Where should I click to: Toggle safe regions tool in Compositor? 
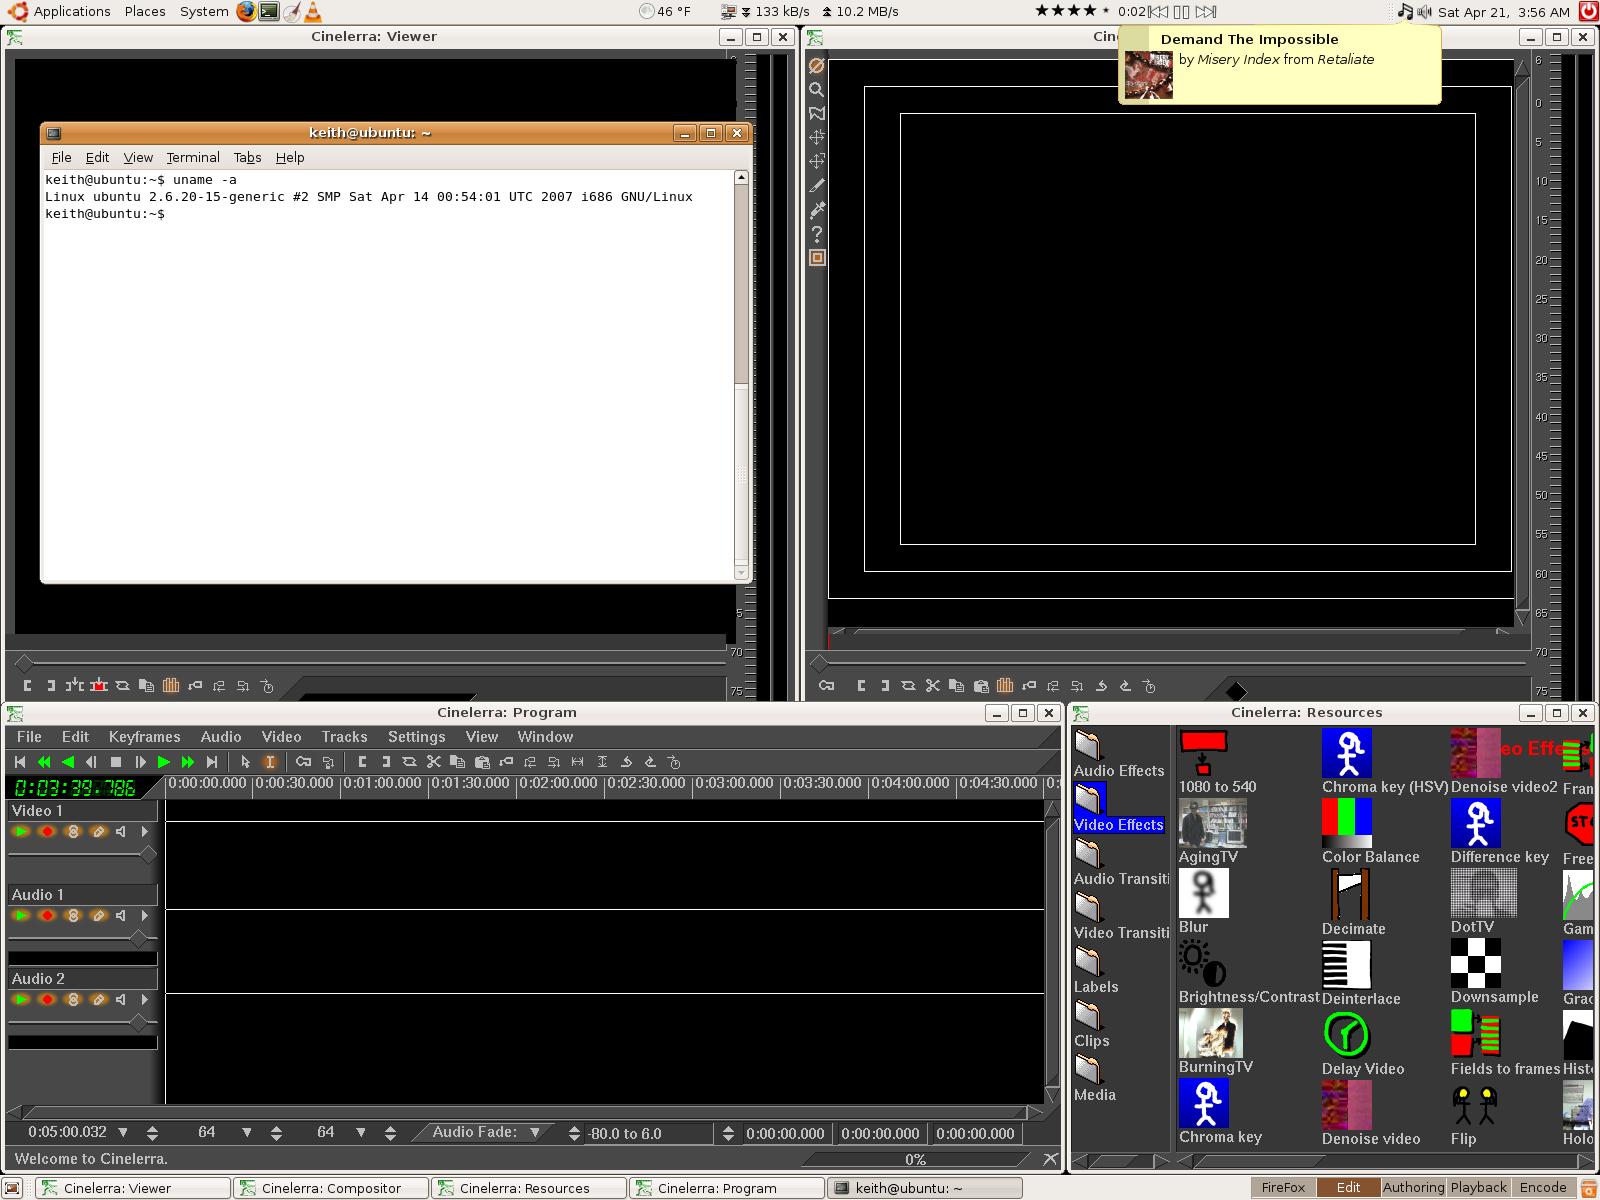coord(817,257)
